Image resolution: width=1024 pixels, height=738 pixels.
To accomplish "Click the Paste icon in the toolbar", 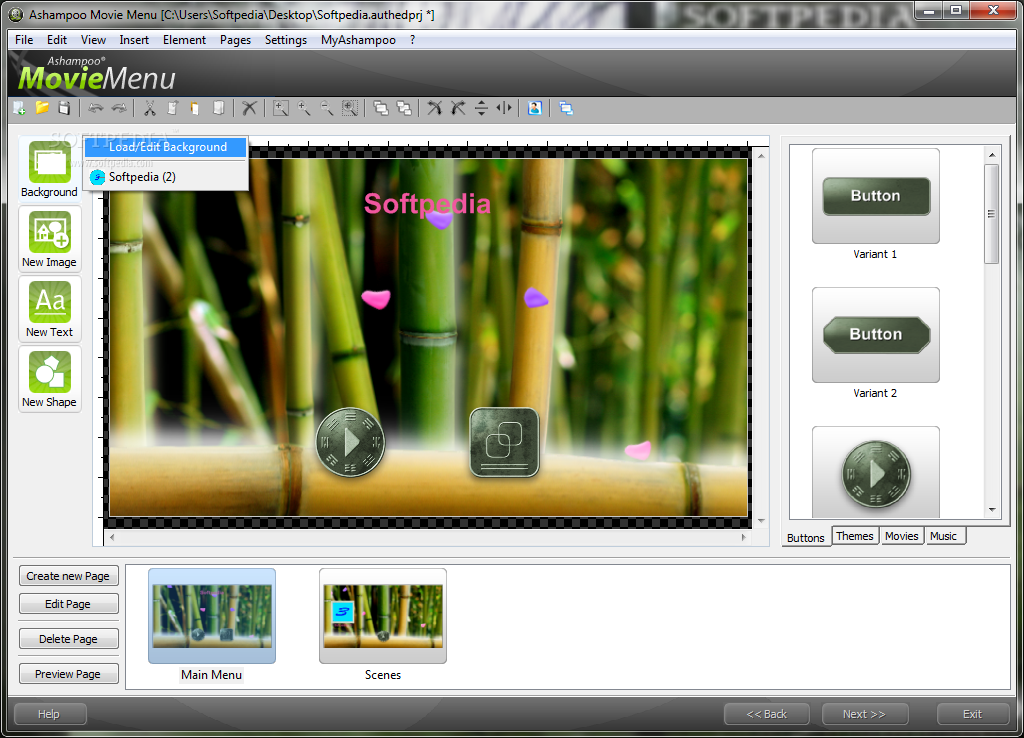I will pos(195,108).
